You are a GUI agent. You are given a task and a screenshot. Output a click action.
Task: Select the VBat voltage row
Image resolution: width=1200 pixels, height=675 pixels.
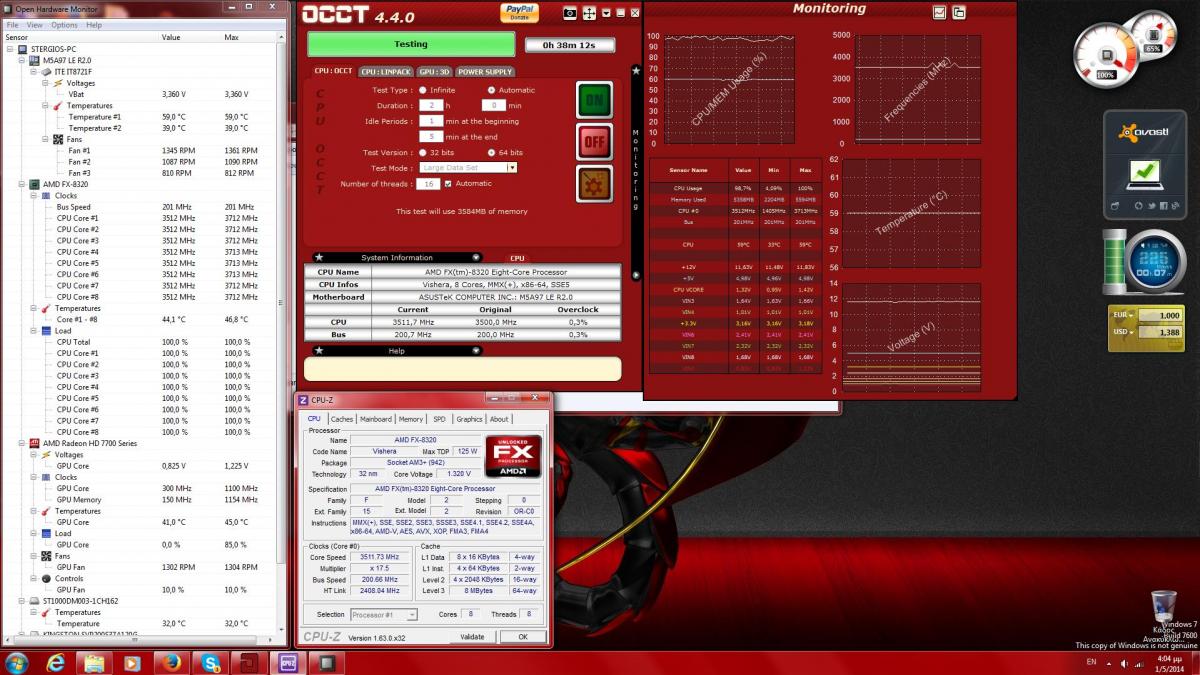pyautogui.click(x=140, y=94)
